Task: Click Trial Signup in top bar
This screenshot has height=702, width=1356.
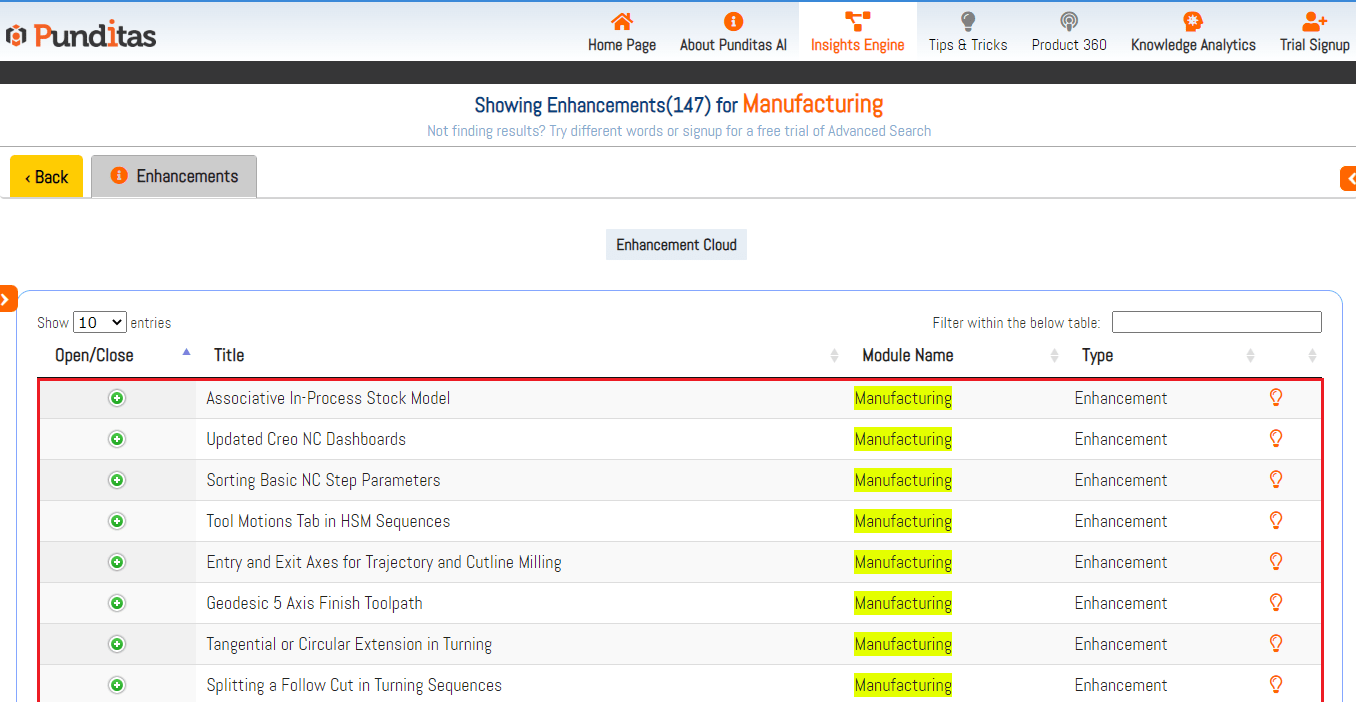Action: tap(1314, 33)
